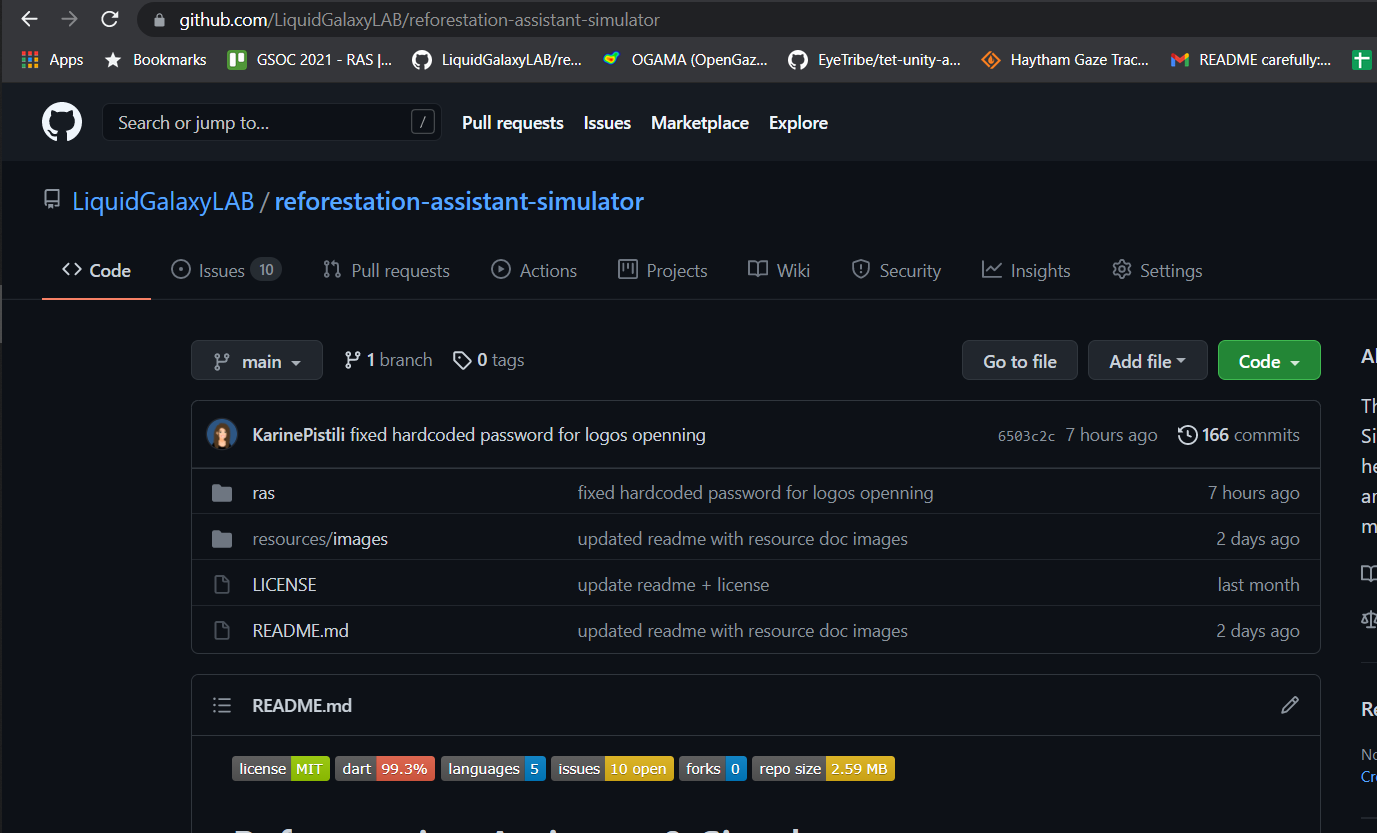Click the Go to file button
1377x833 pixels.
coord(1019,360)
